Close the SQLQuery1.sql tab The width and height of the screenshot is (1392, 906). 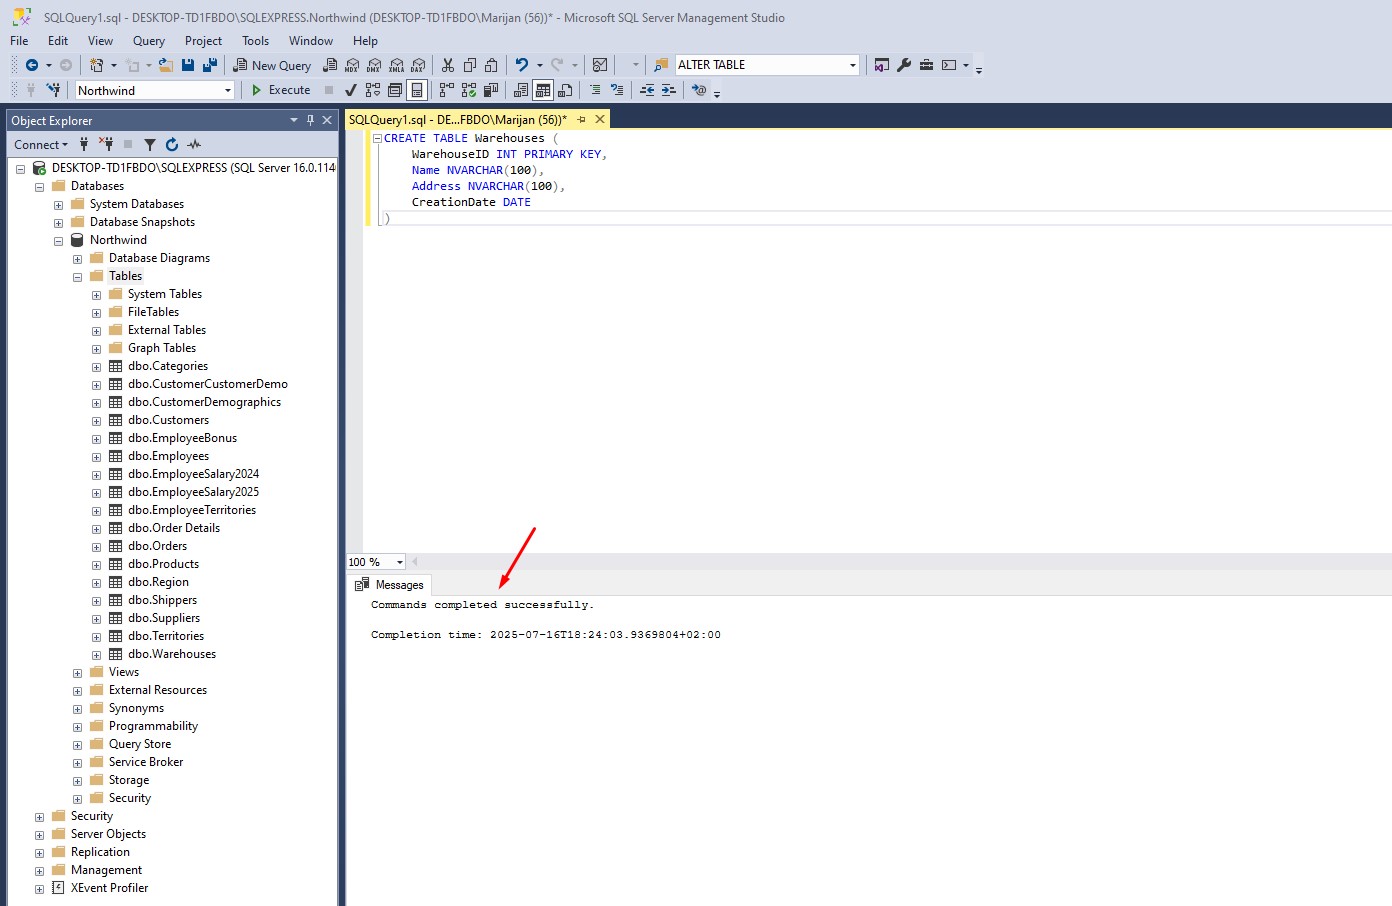[x=600, y=119]
